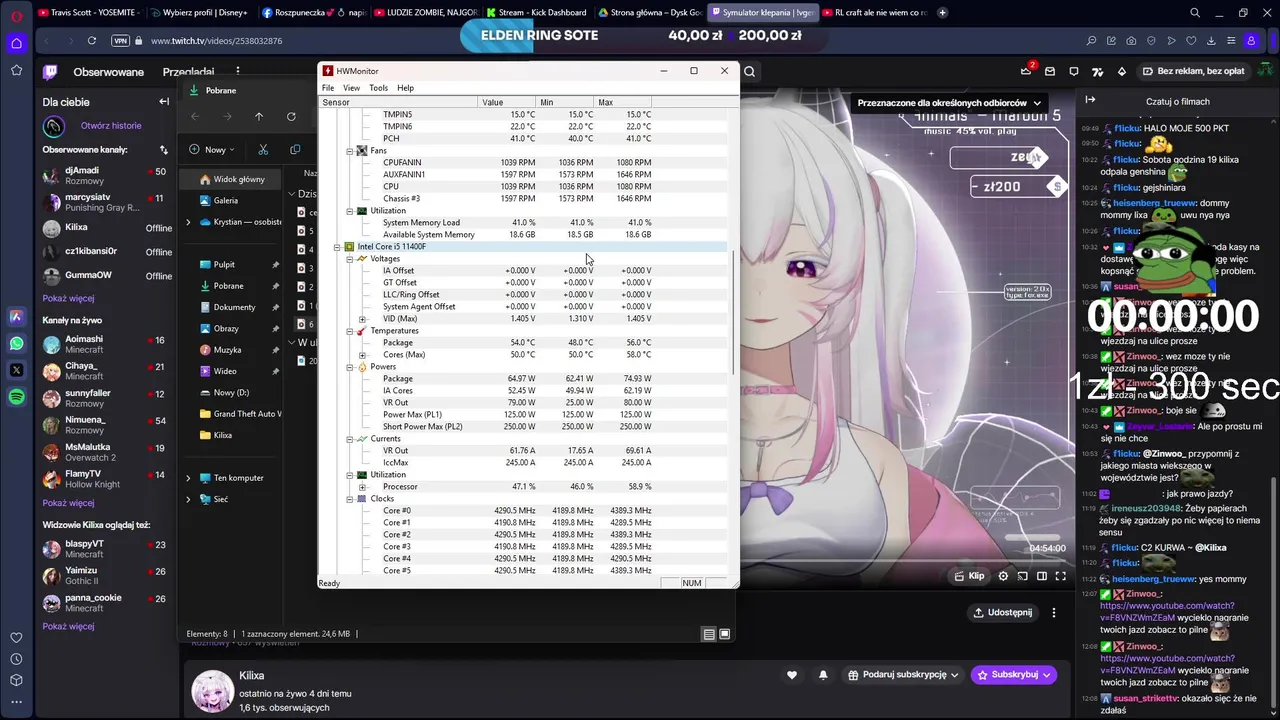This screenshot has width=1280, height=720.
Task: Click Udostępnij share button
Action: [1001, 612]
